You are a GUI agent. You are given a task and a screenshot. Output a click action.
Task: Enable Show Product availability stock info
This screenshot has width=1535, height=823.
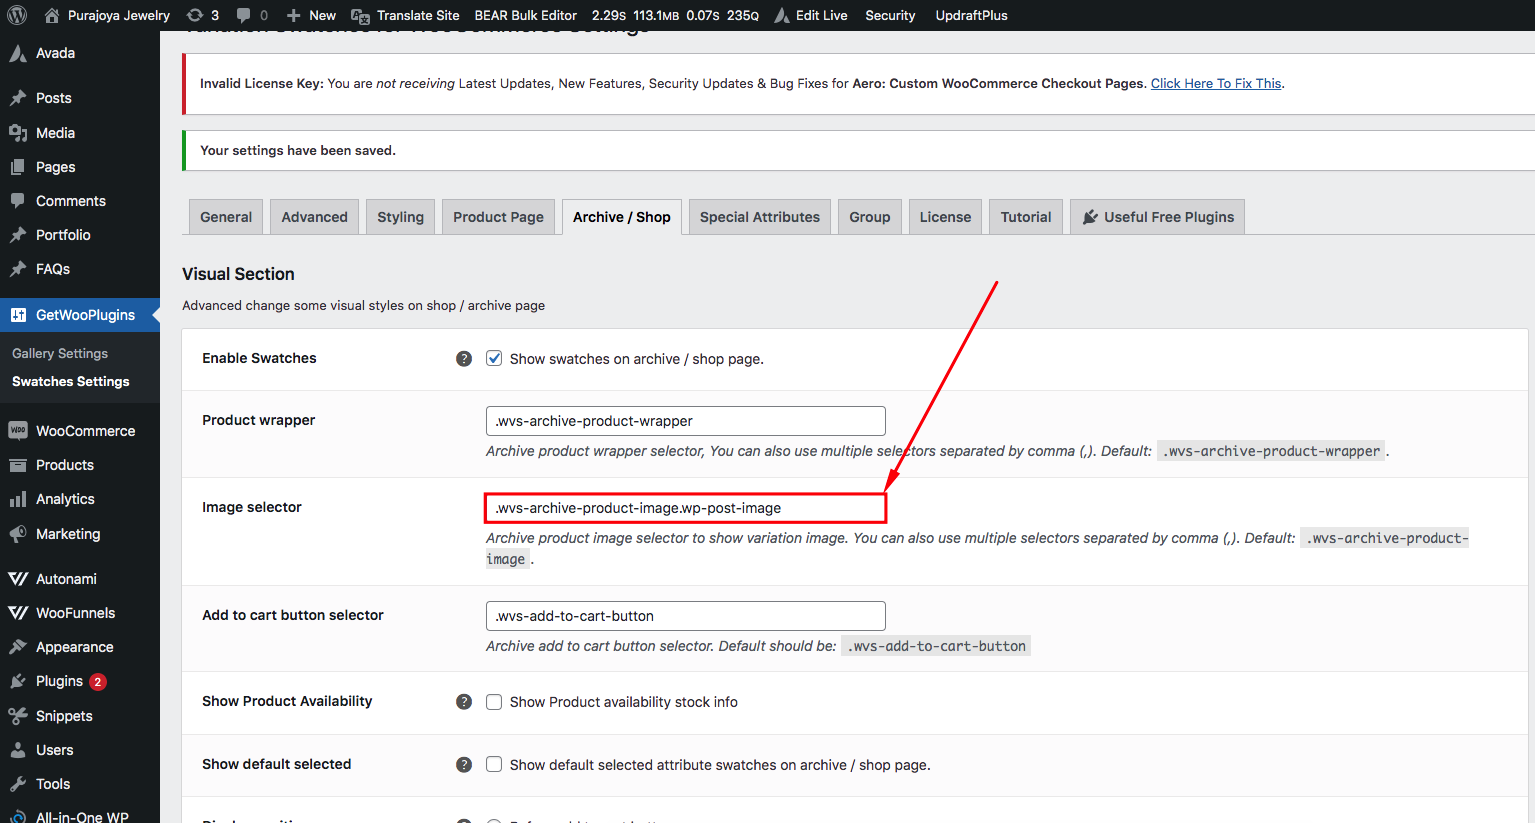494,702
